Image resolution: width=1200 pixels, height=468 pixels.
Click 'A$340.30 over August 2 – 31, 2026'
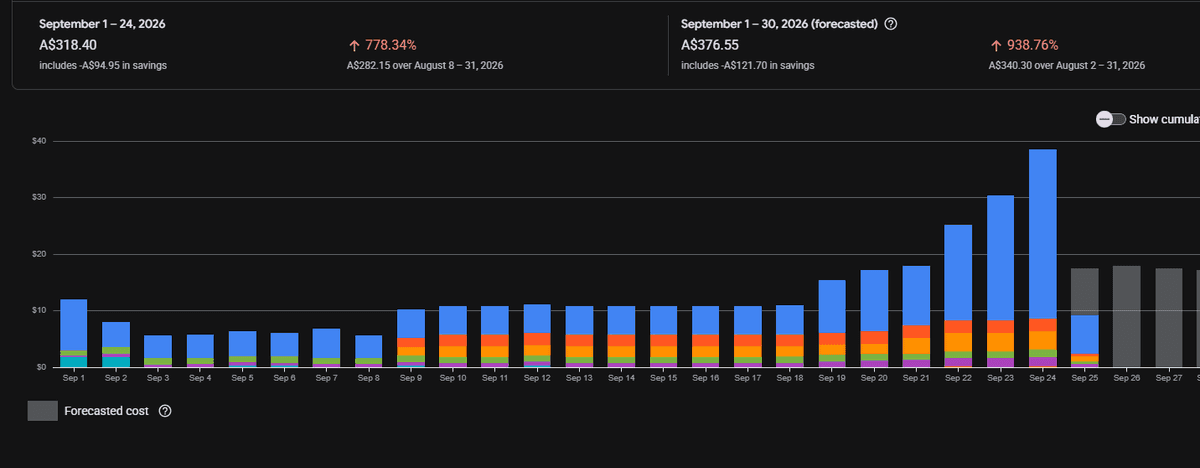(x=1067, y=66)
